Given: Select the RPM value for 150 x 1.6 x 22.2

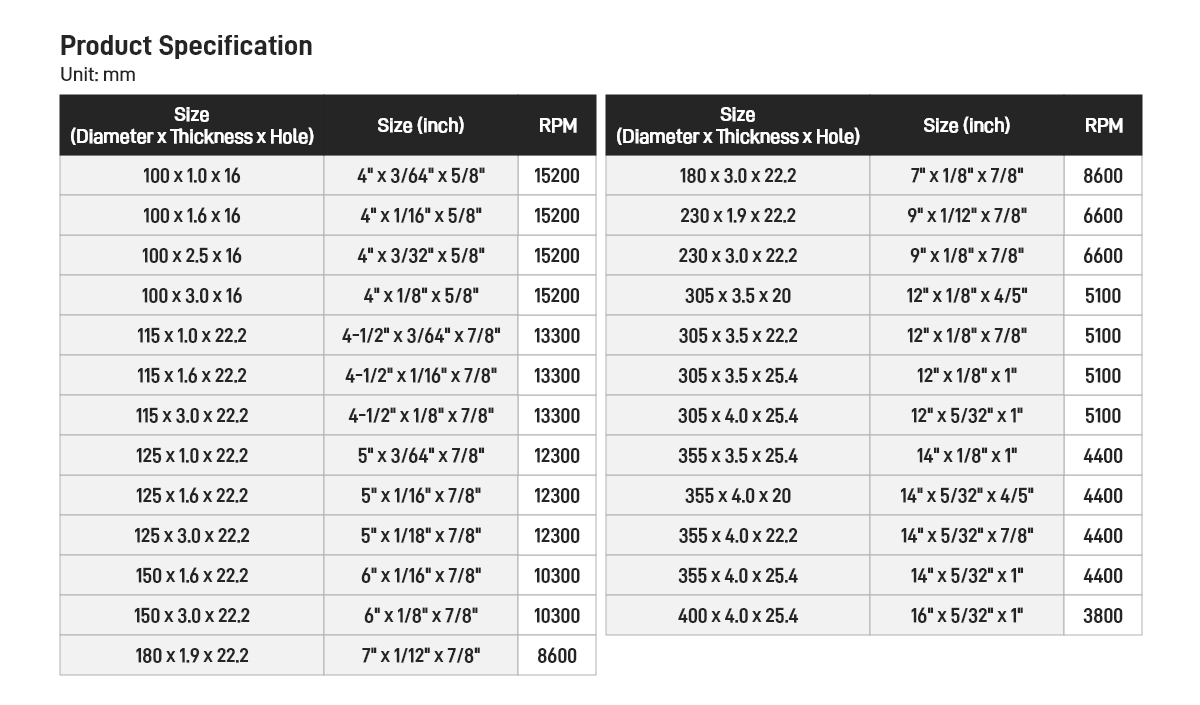Looking at the screenshot, I should click(557, 576).
